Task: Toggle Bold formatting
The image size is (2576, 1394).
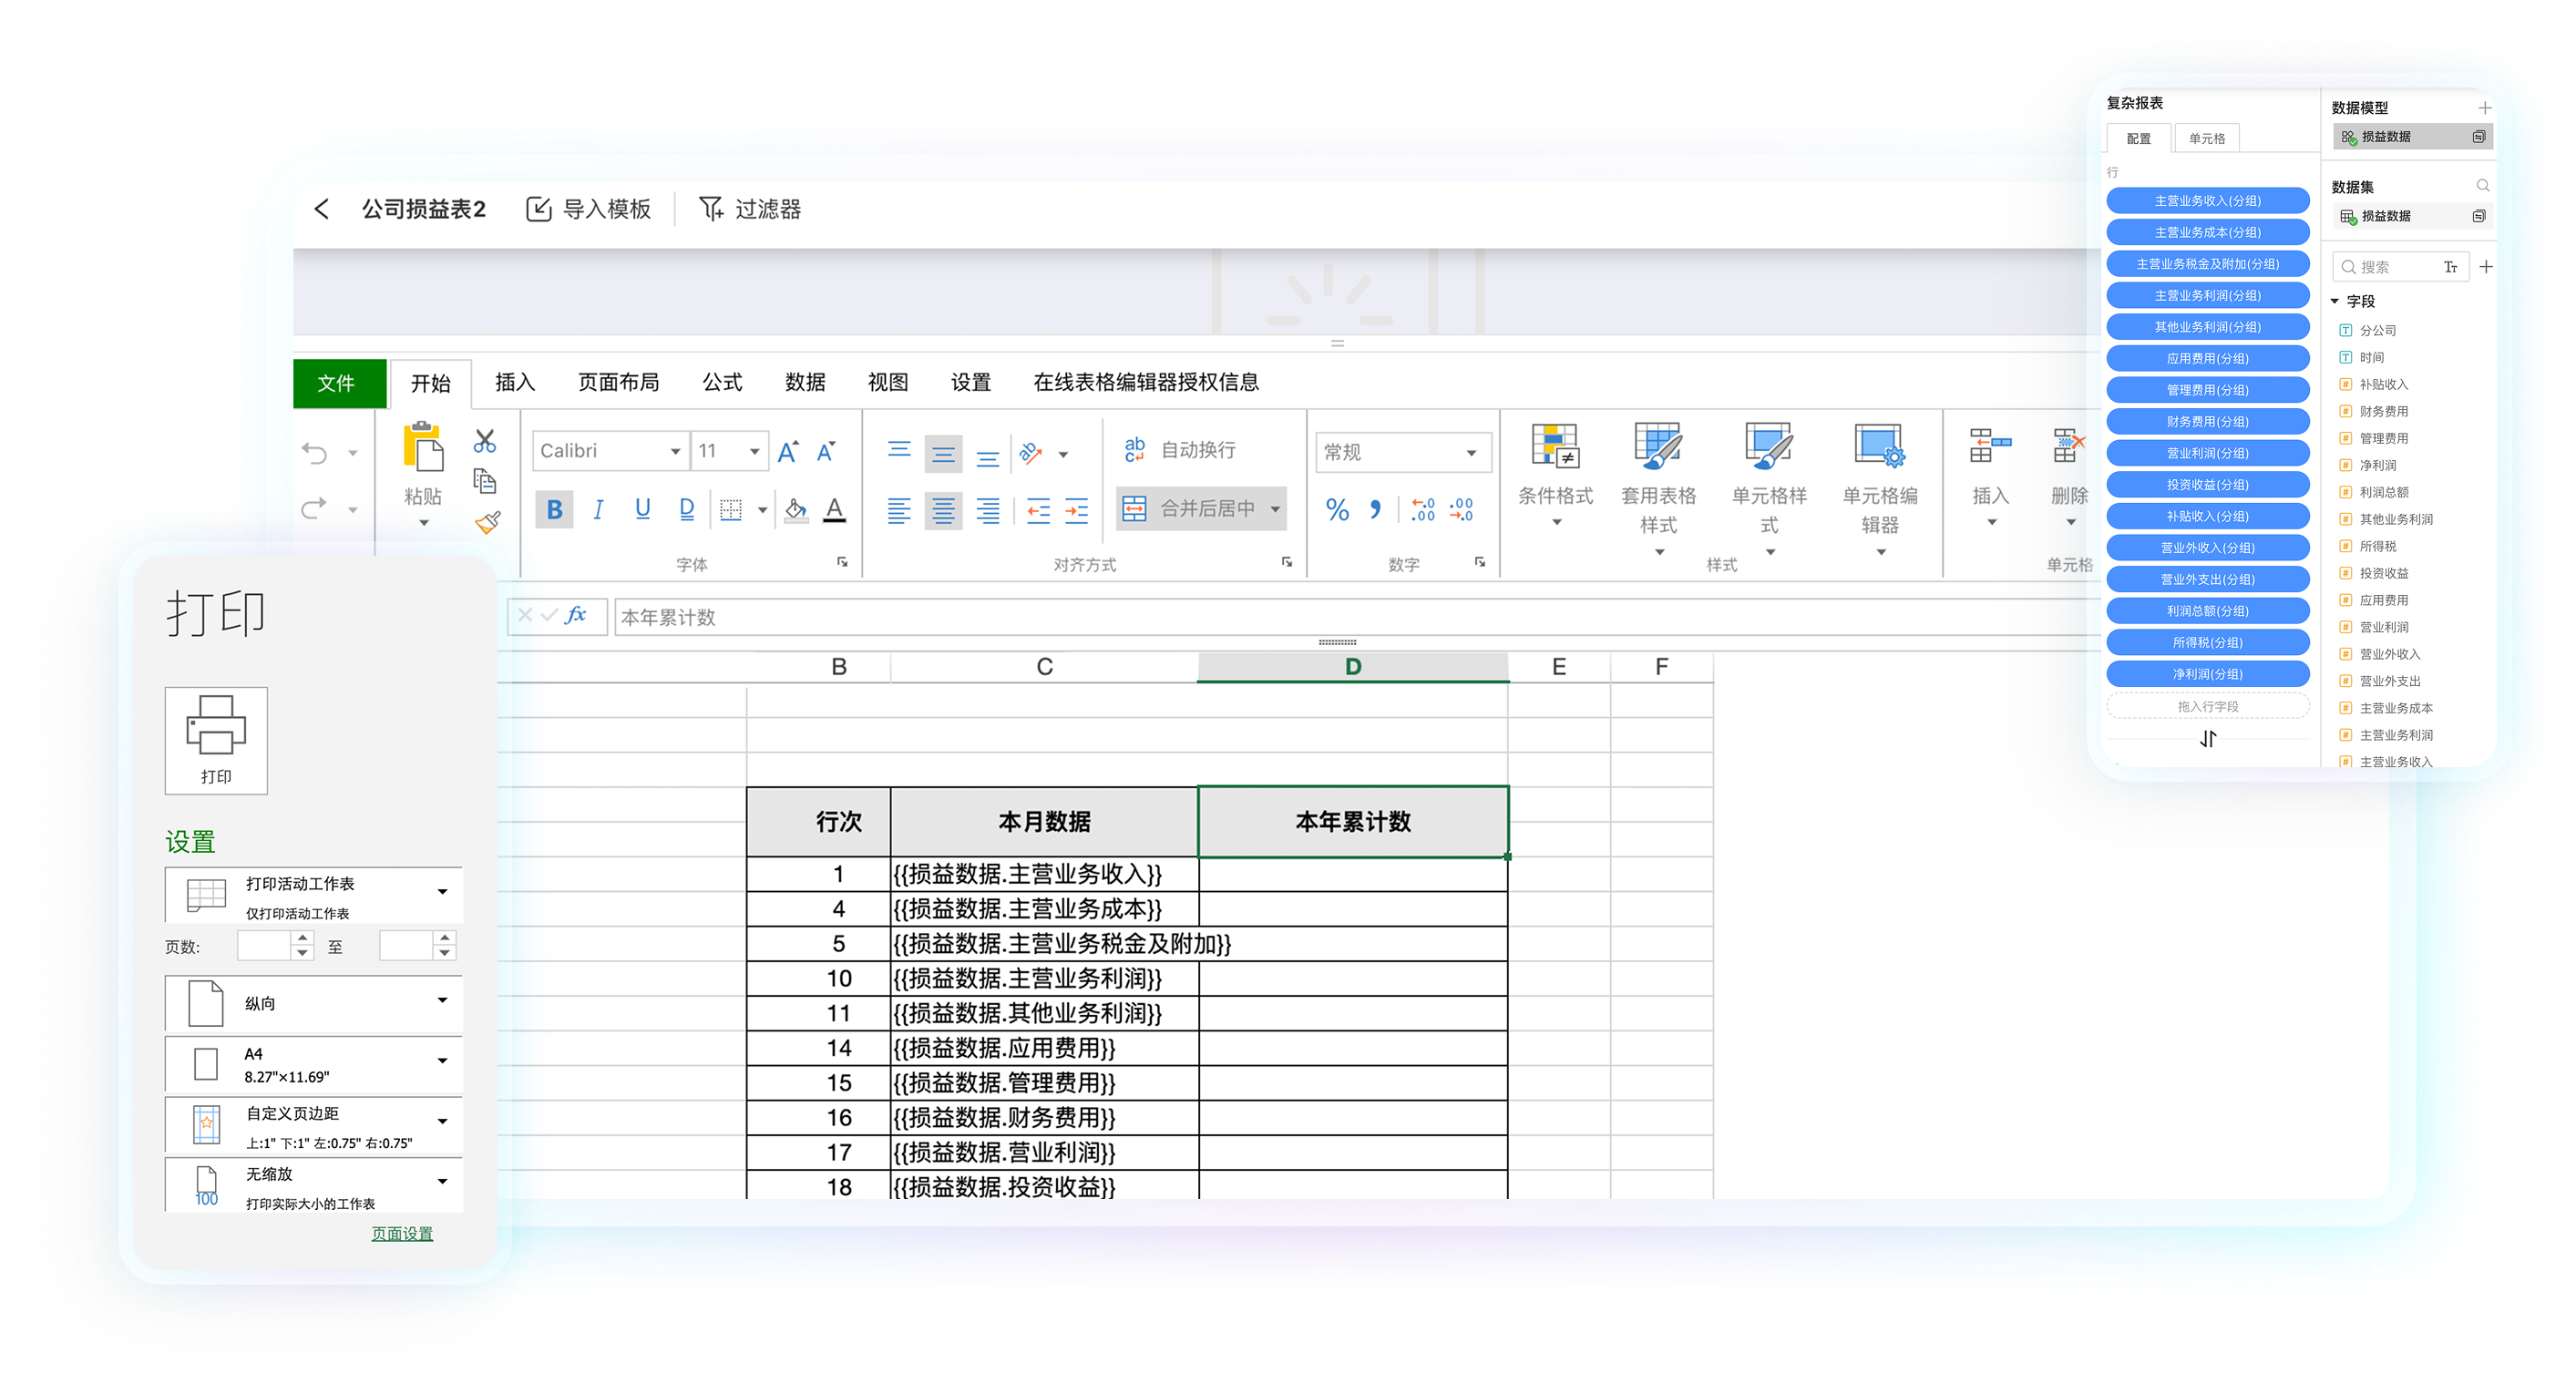Action: tap(554, 510)
